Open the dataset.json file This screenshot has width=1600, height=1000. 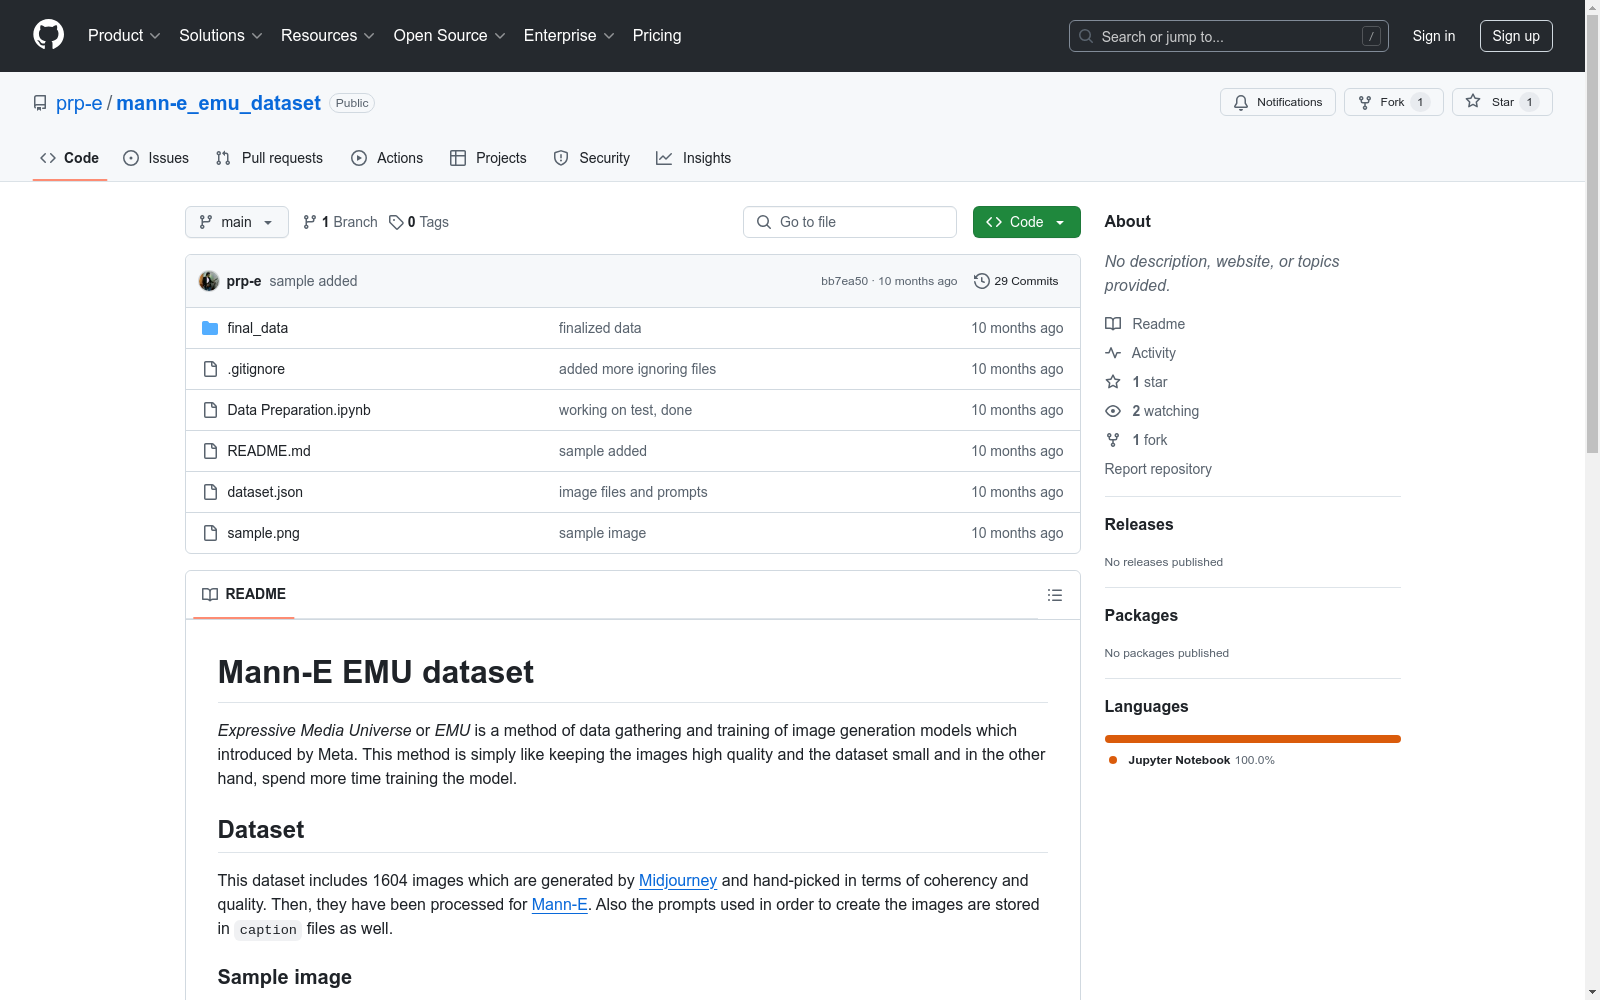265,492
